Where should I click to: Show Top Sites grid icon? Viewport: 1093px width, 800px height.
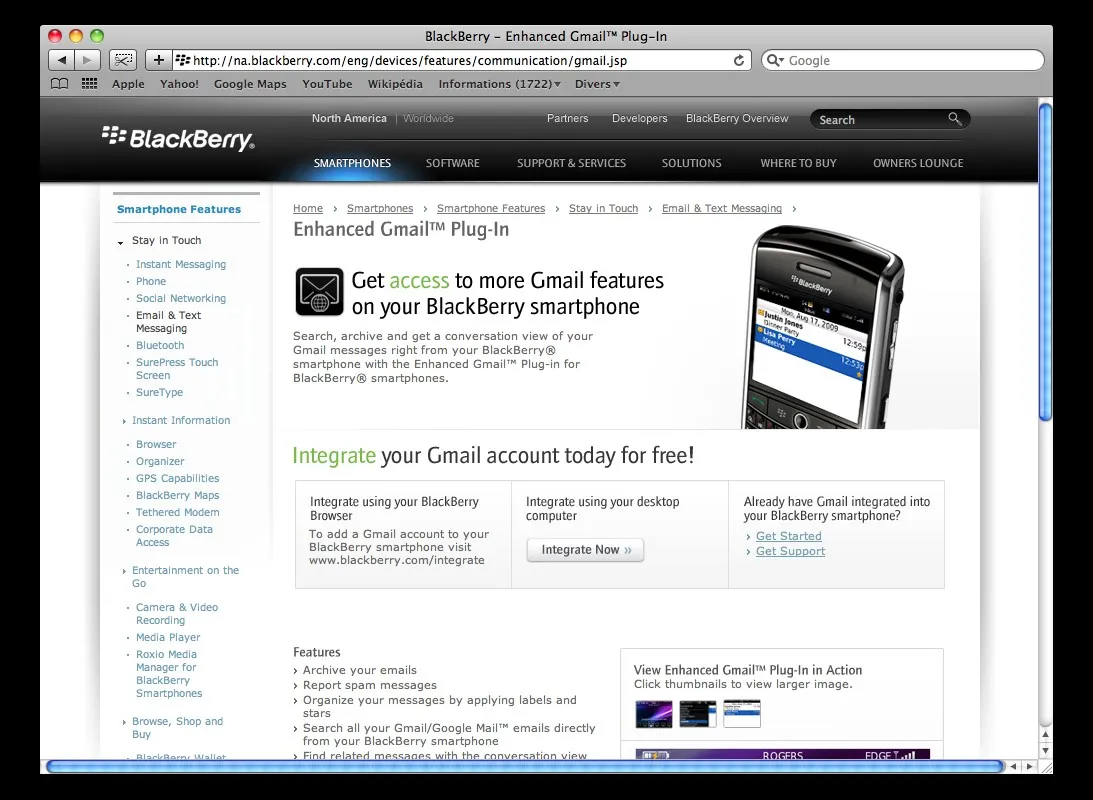coord(89,84)
